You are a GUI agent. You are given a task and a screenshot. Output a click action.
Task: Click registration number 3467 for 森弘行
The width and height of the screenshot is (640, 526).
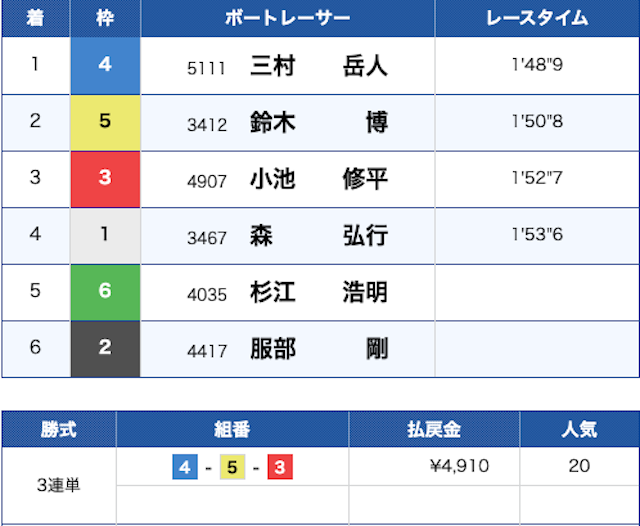point(207,238)
